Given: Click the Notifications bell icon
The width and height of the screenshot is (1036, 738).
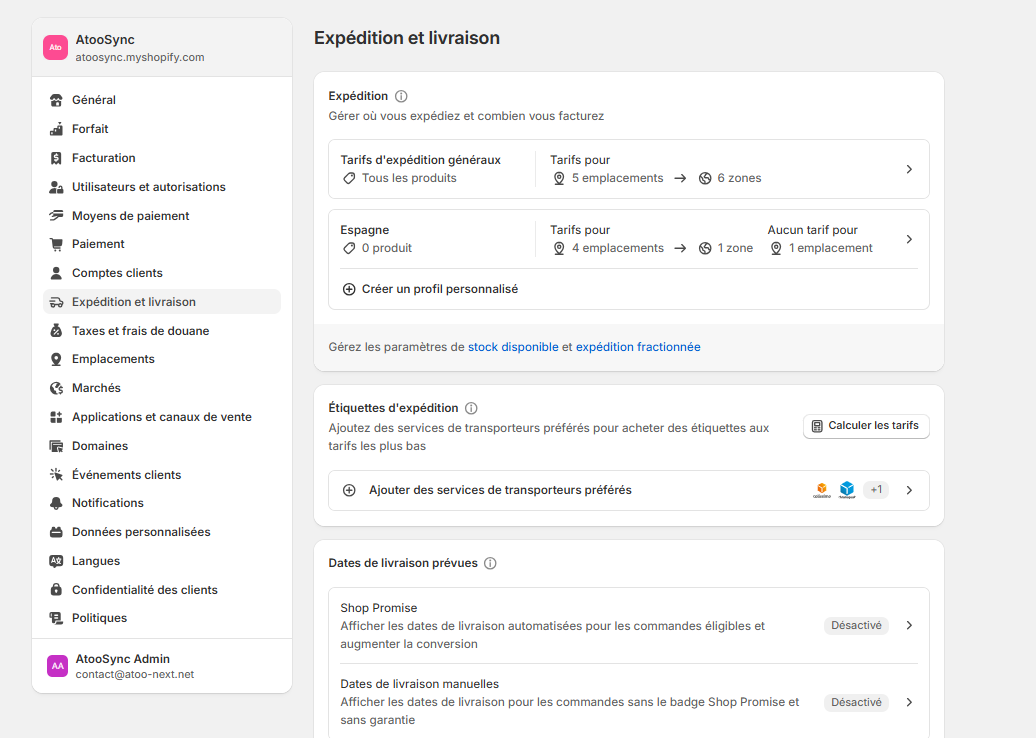Looking at the screenshot, I should click(56, 503).
